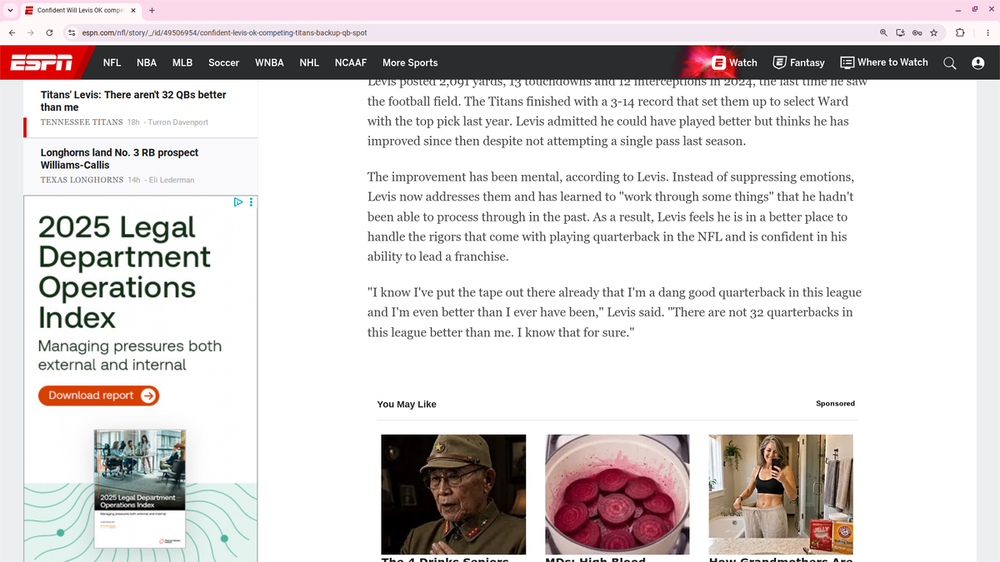Viewport: 1000px width, 562px height.
Task: Close the Confident Will Levis tab
Action: coord(133,10)
